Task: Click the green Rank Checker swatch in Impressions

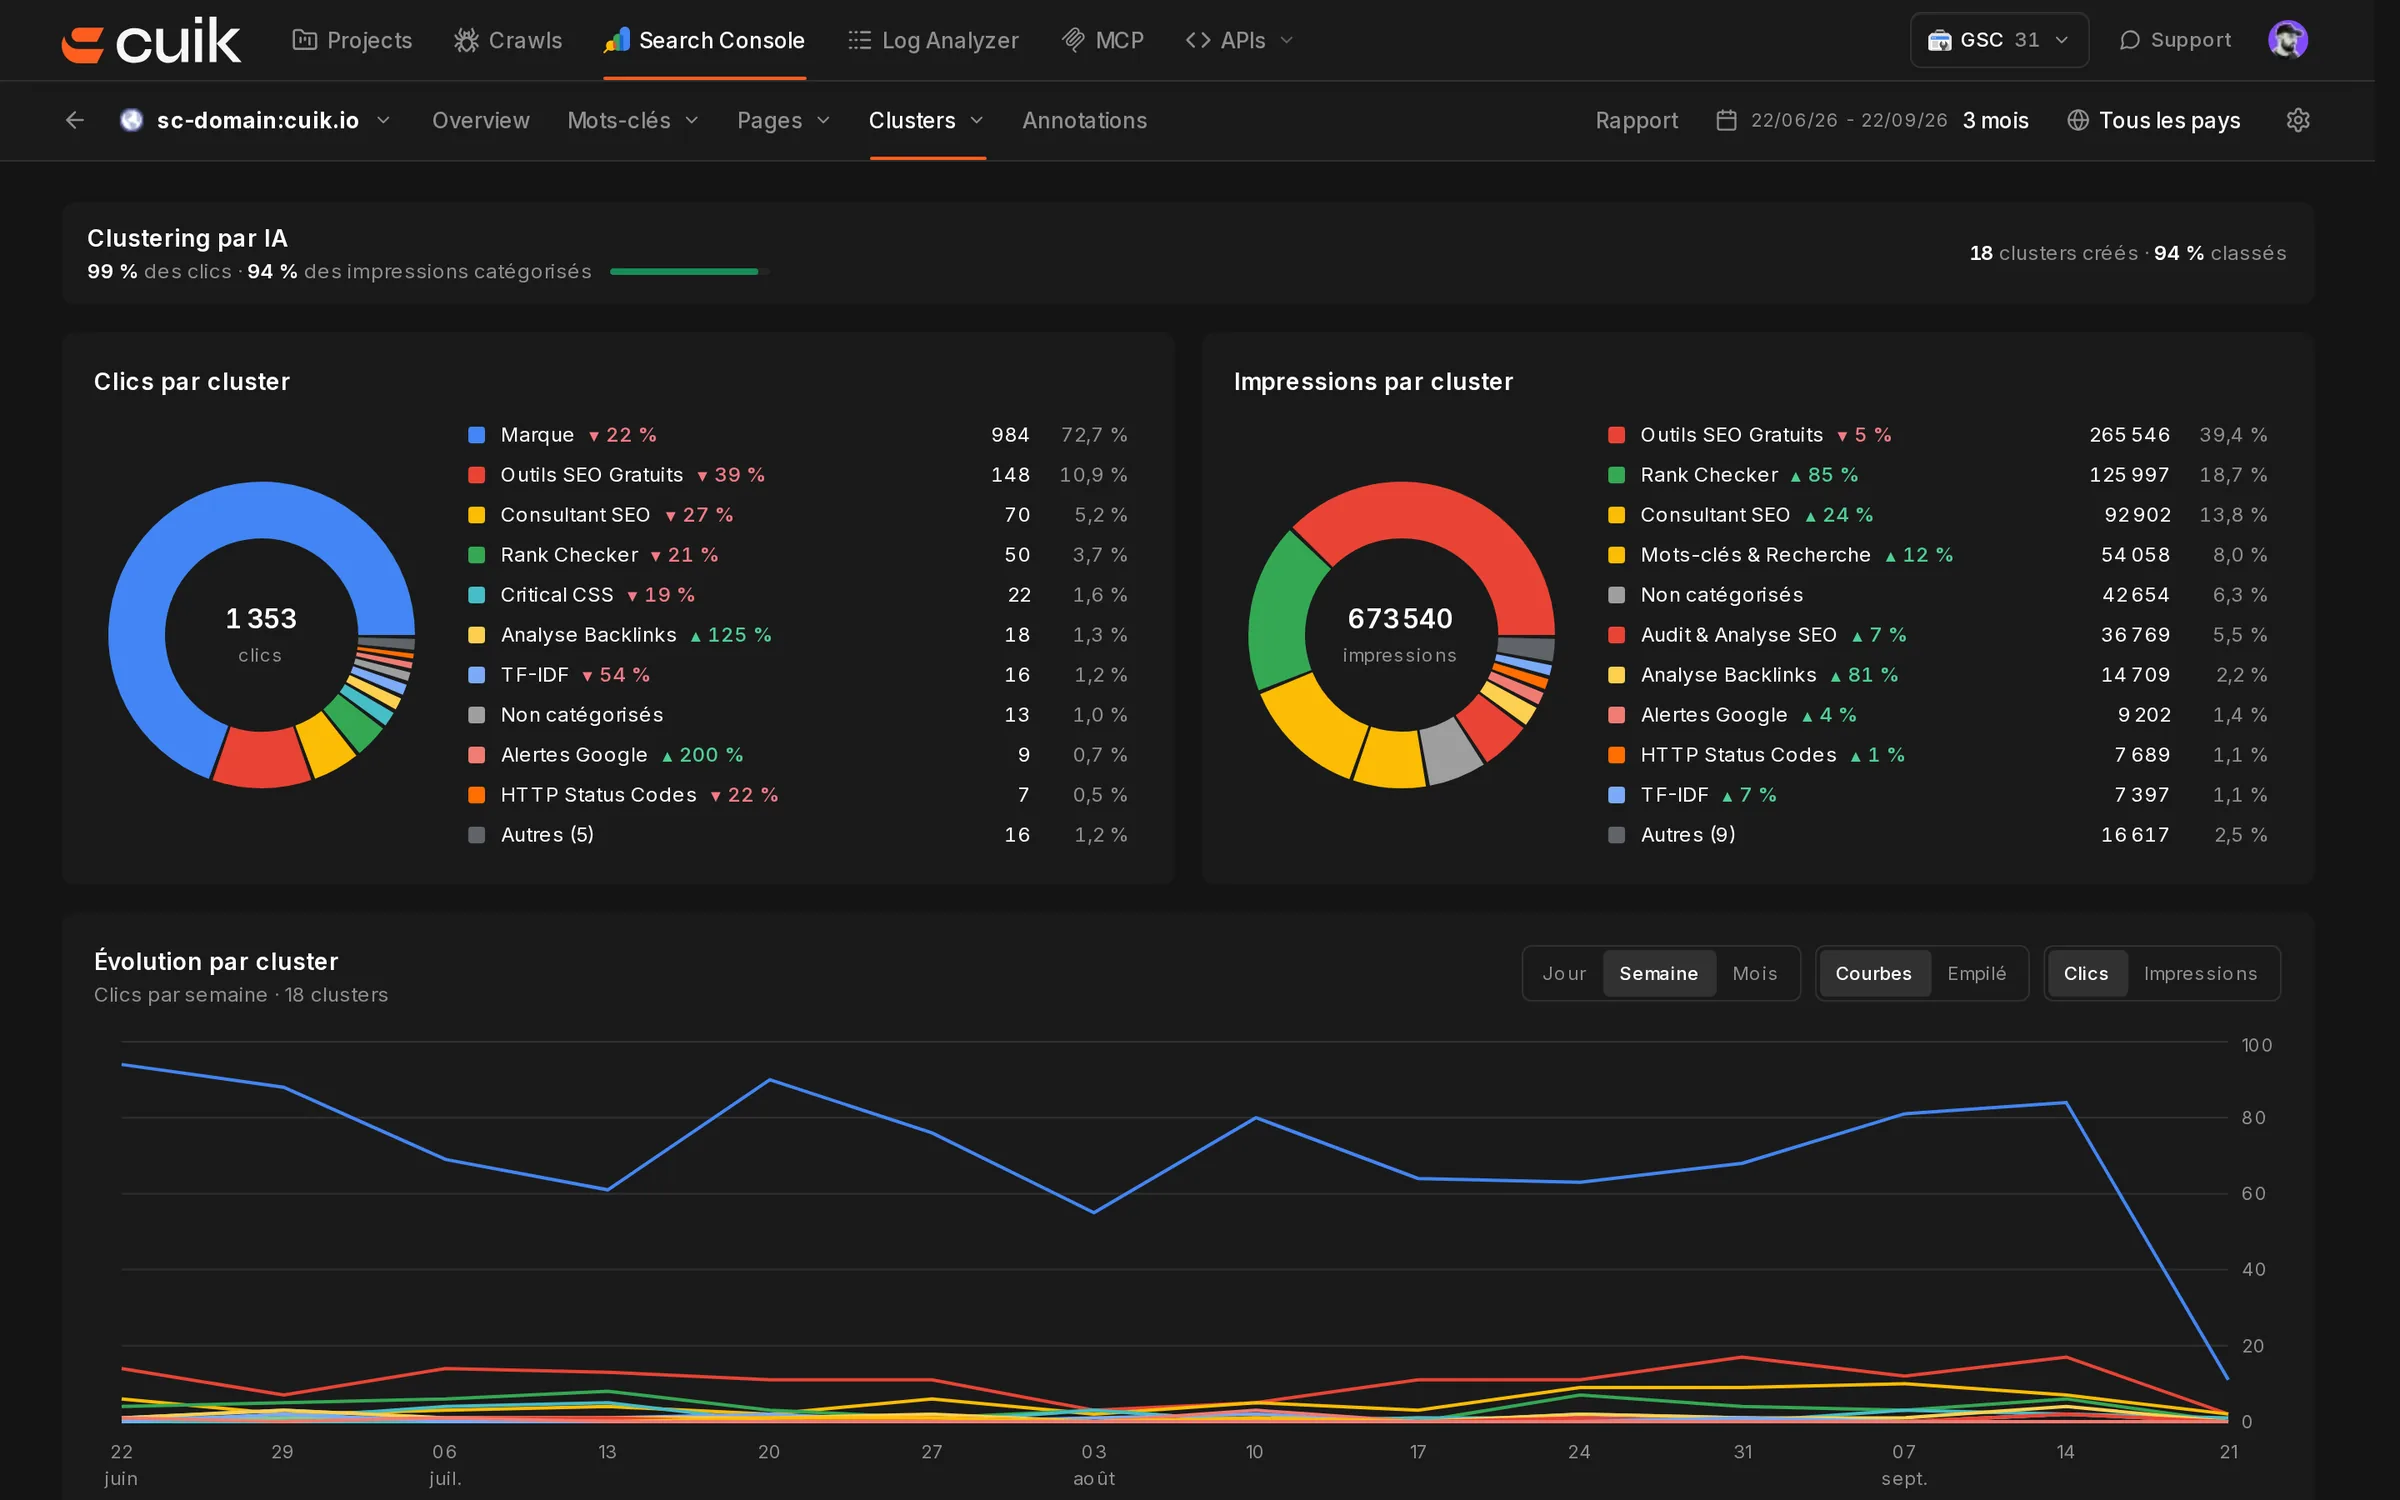Action: (x=1617, y=475)
